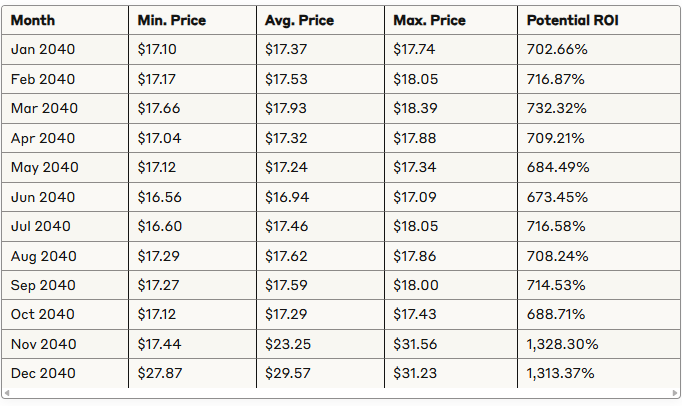The width and height of the screenshot is (682, 406).
Task: Select the Sep 2040 month cell
Action: click(x=44, y=285)
